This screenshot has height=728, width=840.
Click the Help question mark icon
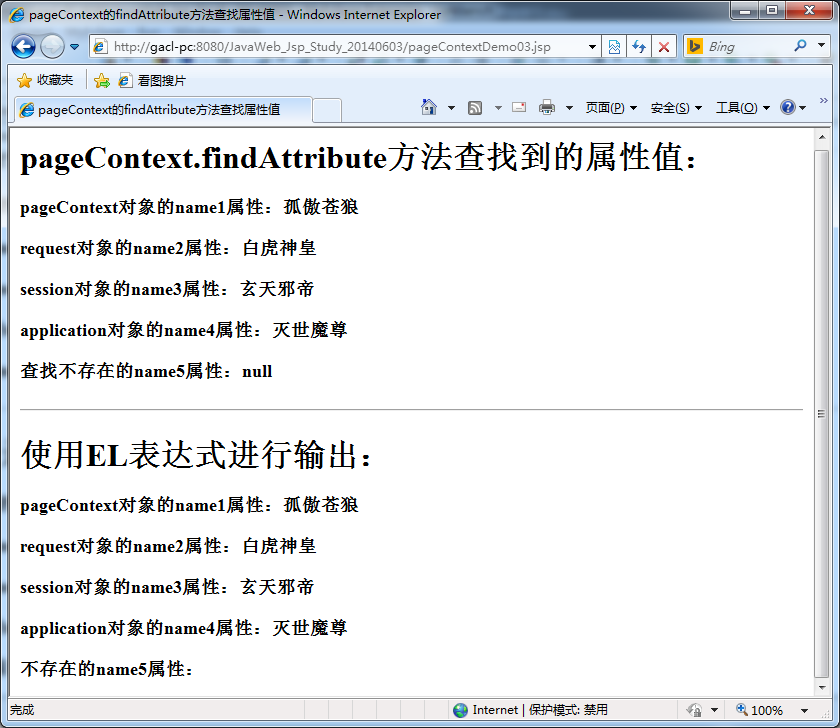(x=788, y=107)
